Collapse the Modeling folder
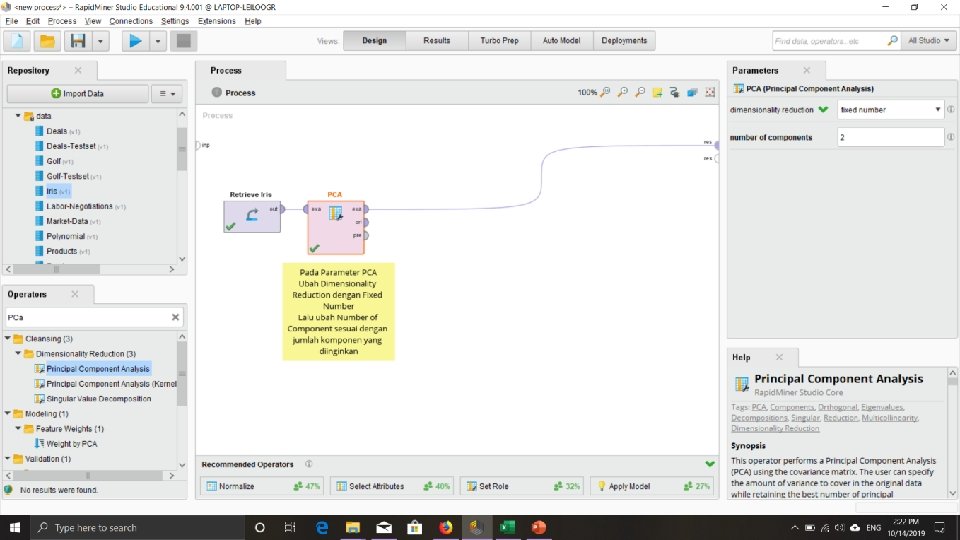The image size is (960, 540). pyautogui.click(x=7, y=414)
